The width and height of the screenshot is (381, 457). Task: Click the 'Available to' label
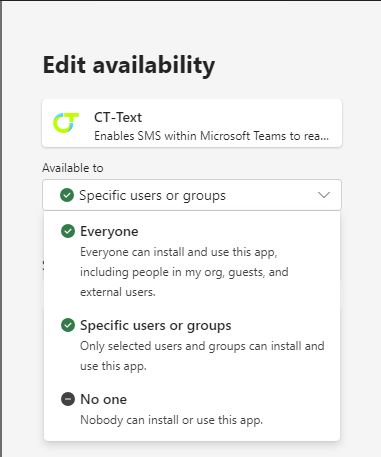click(73, 168)
